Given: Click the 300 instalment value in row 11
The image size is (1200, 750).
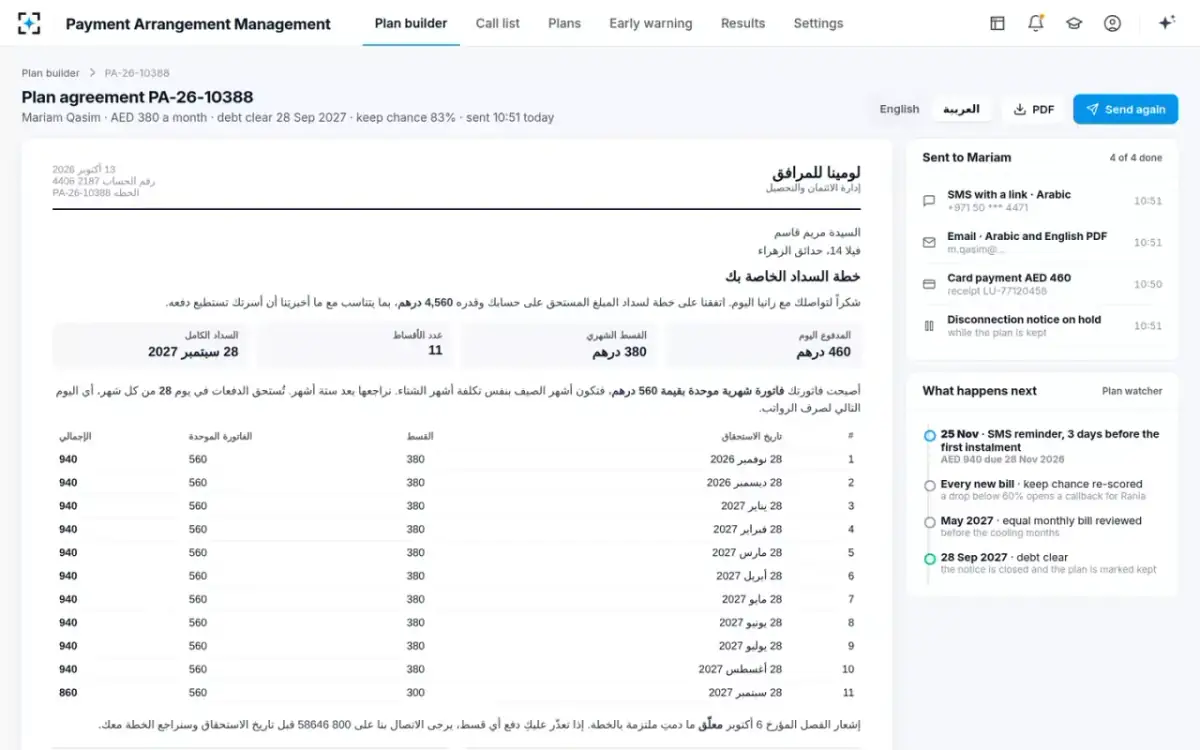Looking at the screenshot, I should (415, 692).
